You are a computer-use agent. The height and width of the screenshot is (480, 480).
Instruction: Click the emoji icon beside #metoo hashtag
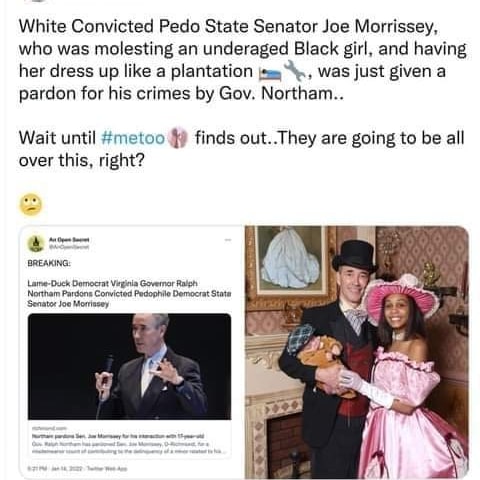tap(177, 138)
